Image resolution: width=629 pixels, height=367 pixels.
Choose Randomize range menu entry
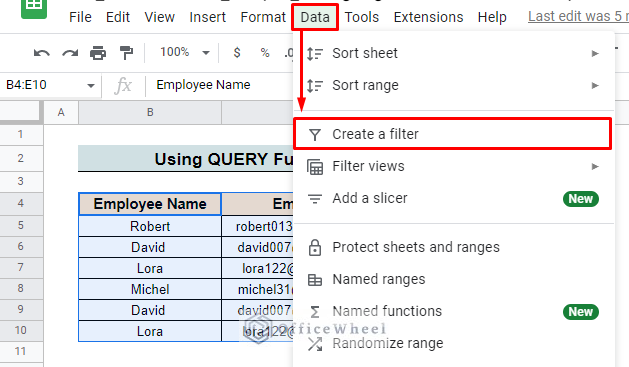pyautogui.click(x=454, y=344)
